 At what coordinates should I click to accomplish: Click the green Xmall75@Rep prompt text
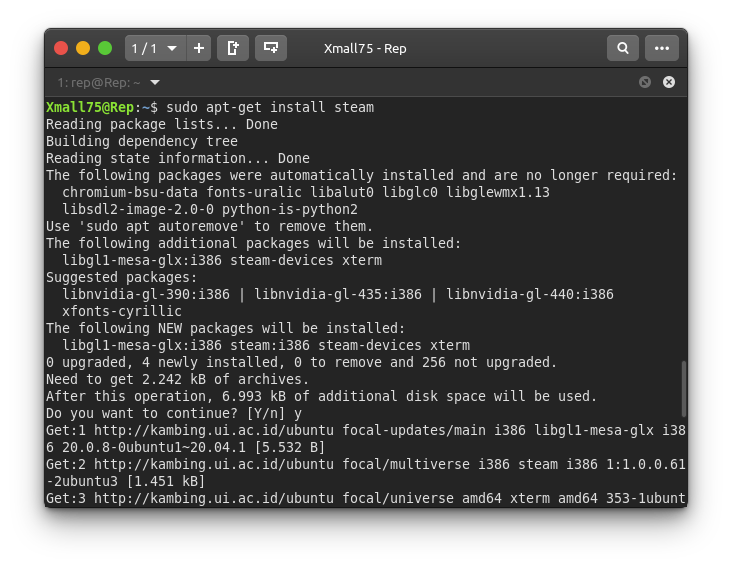90,107
